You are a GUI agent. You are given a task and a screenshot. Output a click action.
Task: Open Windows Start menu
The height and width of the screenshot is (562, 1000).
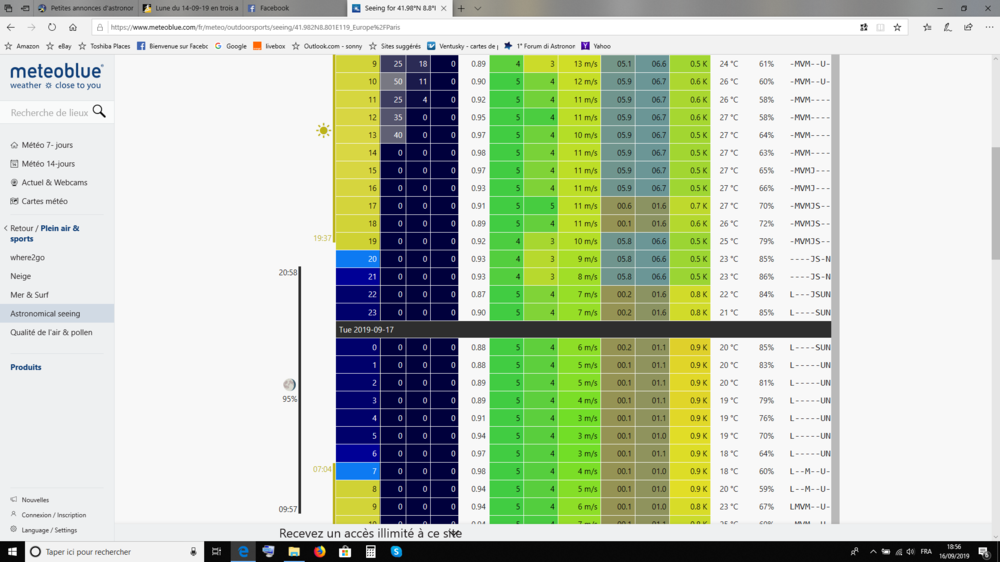pyautogui.click(x=12, y=552)
